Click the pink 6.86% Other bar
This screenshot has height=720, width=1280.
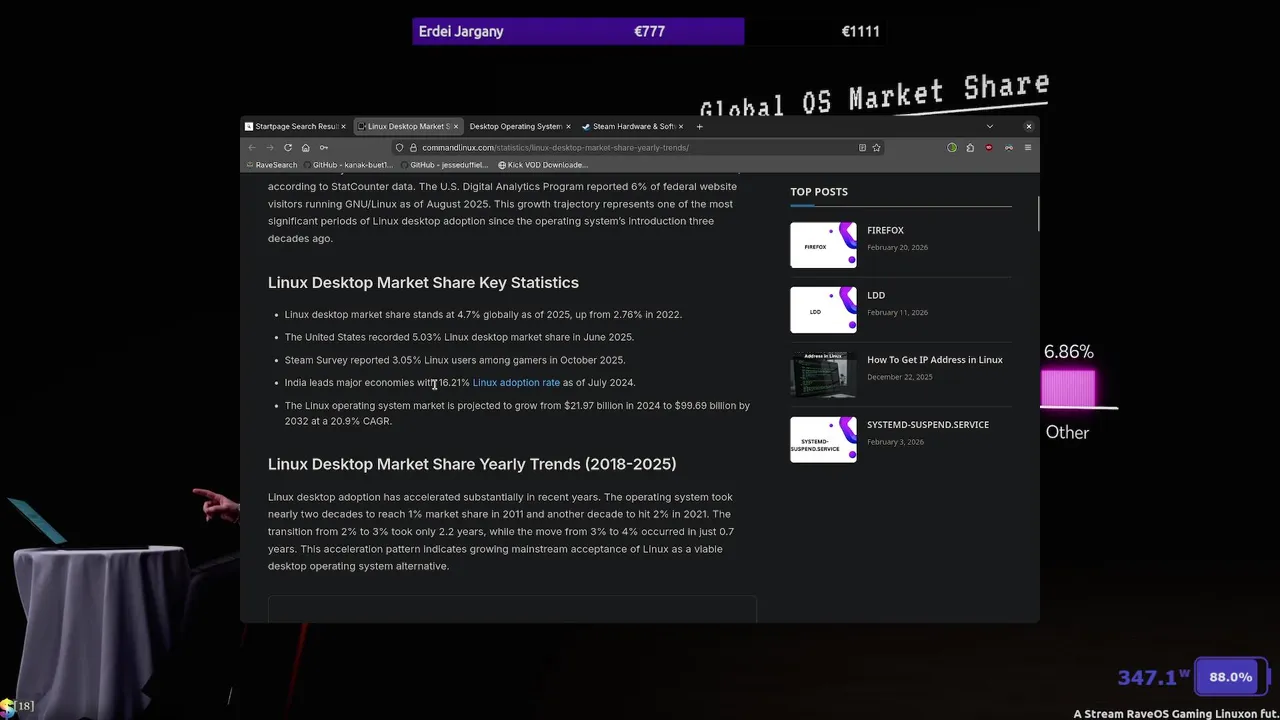tap(1068, 388)
